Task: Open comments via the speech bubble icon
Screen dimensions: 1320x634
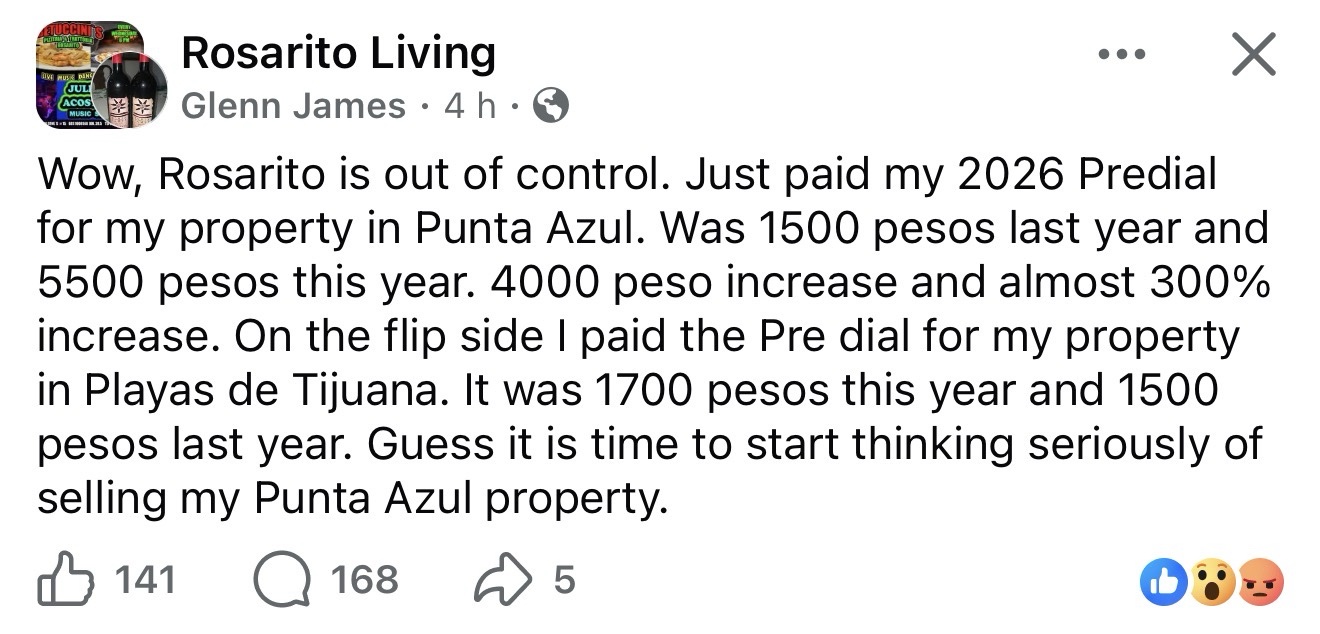Action: click(x=283, y=581)
